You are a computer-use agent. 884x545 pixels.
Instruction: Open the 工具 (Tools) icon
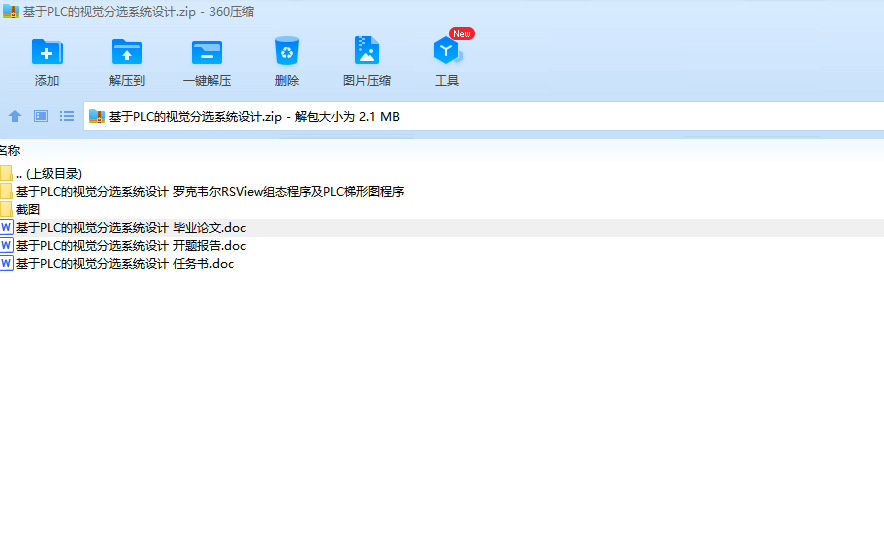coord(447,51)
